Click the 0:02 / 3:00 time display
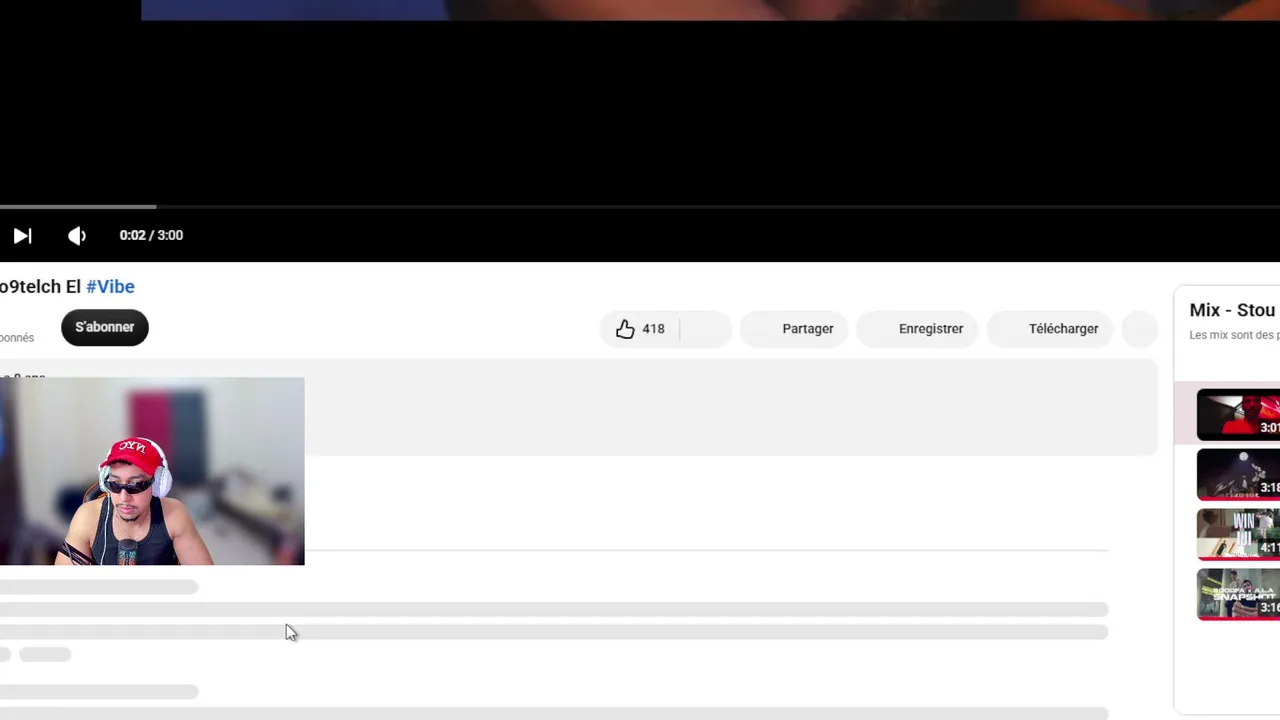 [x=151, y=236]
